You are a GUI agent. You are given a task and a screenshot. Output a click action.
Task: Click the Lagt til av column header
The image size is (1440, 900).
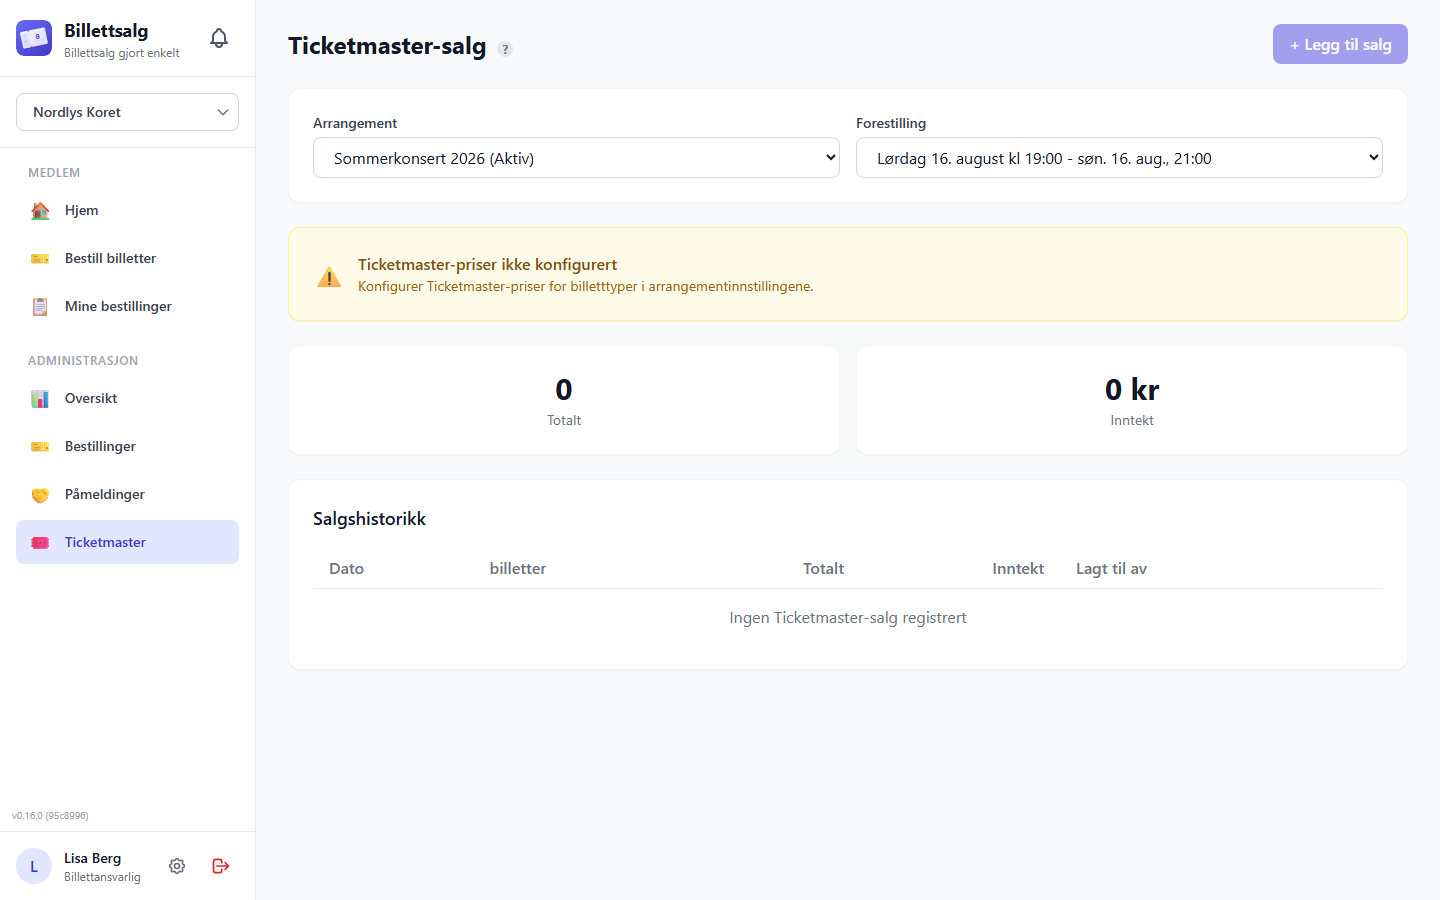point(1111,568)
